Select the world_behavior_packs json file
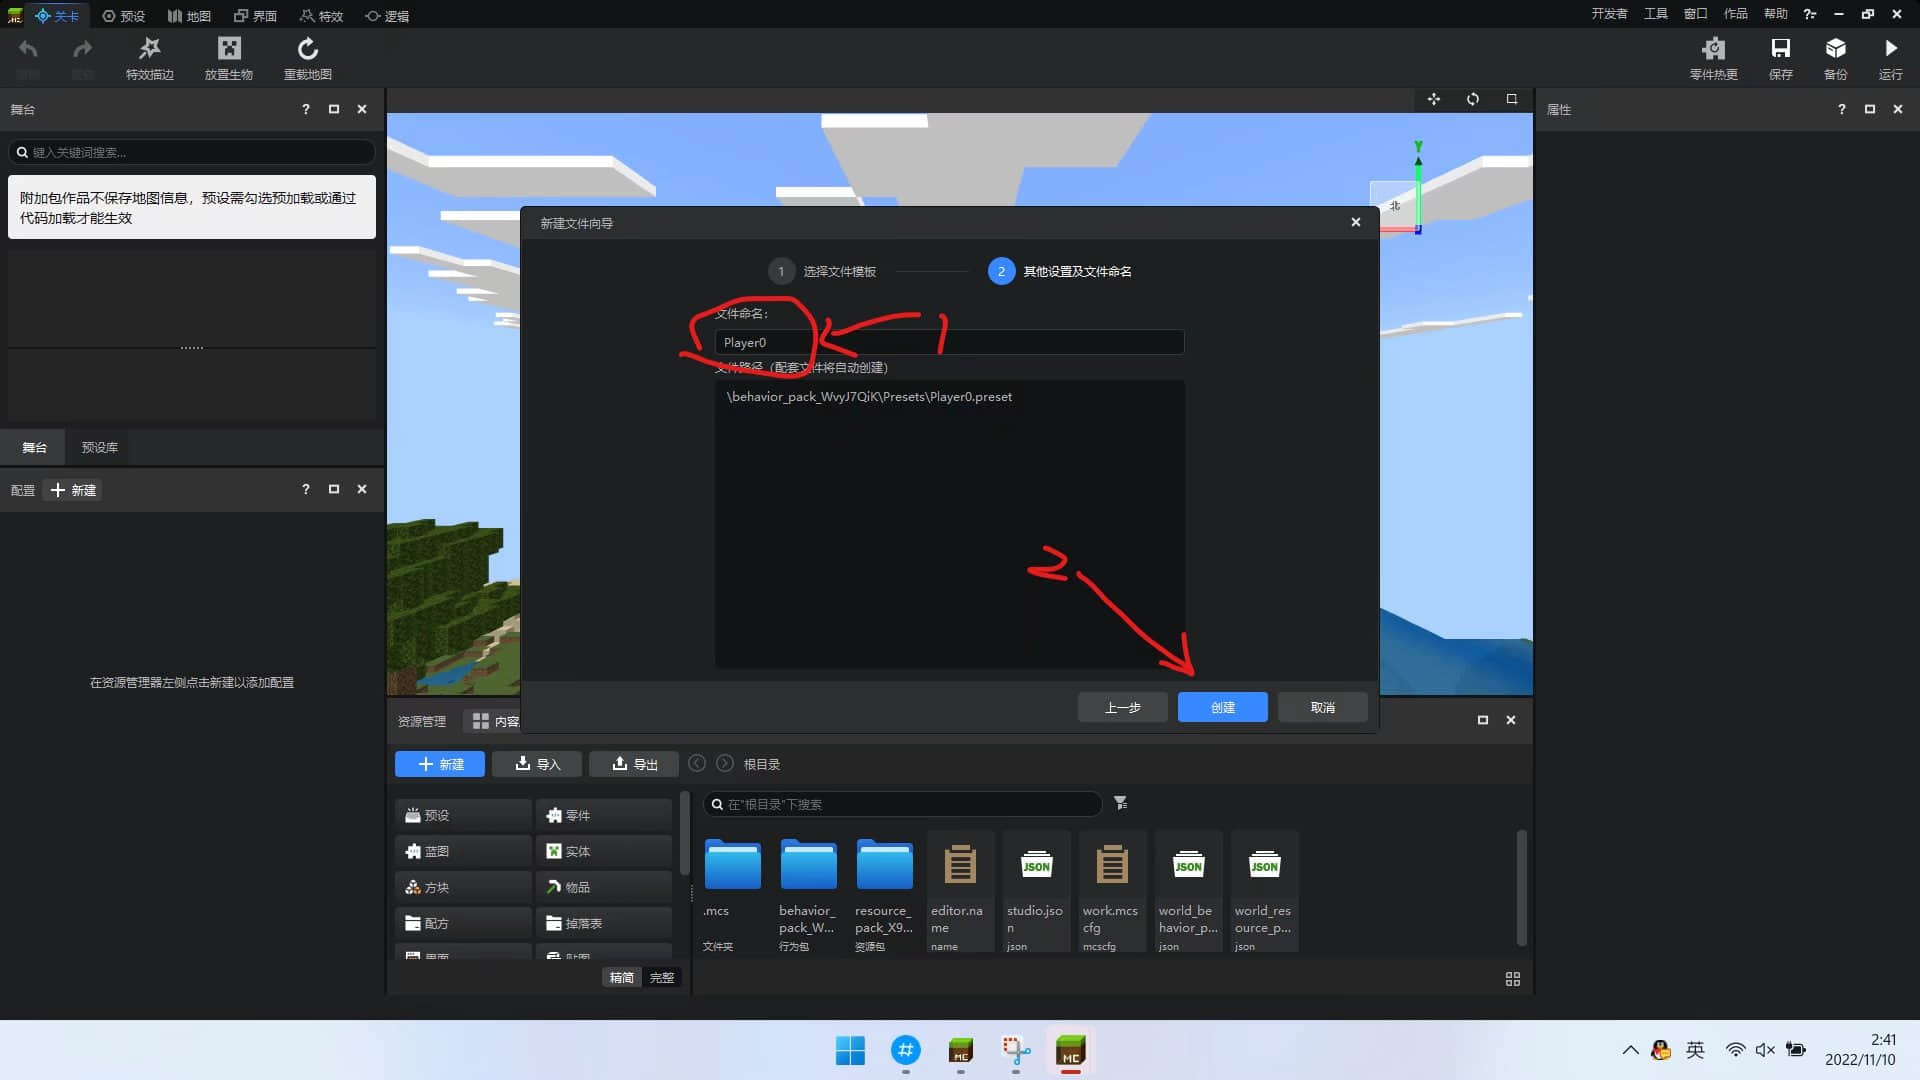 point(1188,891)
